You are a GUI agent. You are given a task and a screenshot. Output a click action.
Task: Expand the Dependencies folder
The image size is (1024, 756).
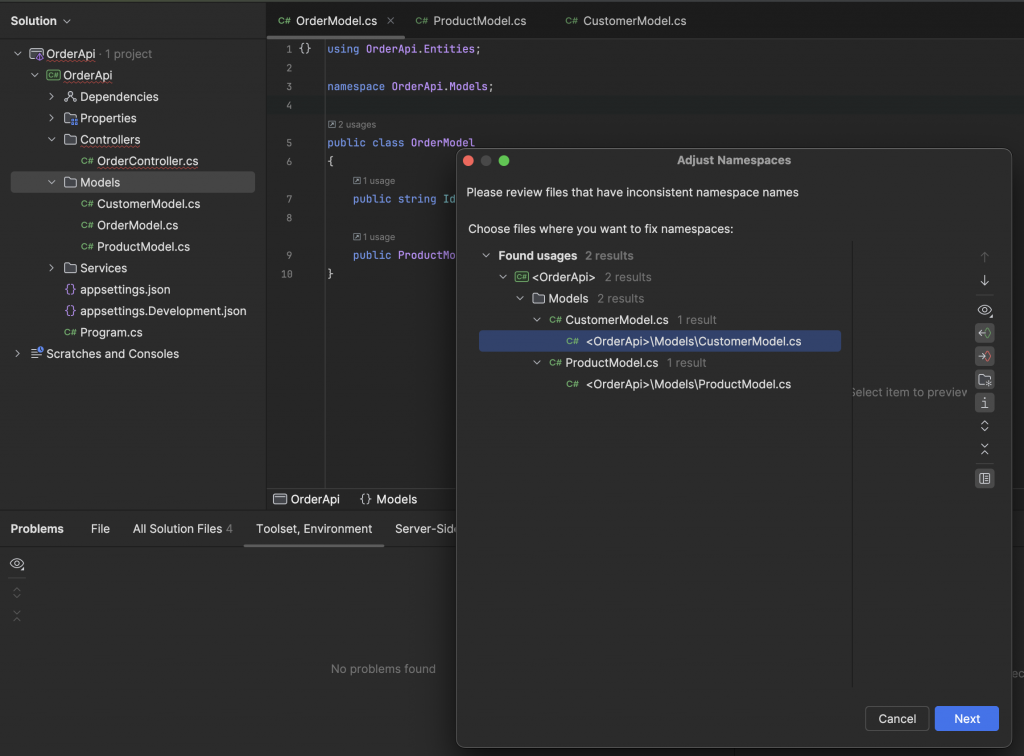pyautogui.click(x=52, y=97)
